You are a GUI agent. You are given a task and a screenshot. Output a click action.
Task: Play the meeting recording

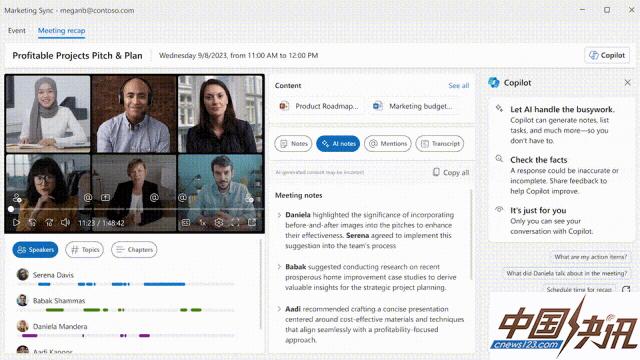[x=16, y=223]
